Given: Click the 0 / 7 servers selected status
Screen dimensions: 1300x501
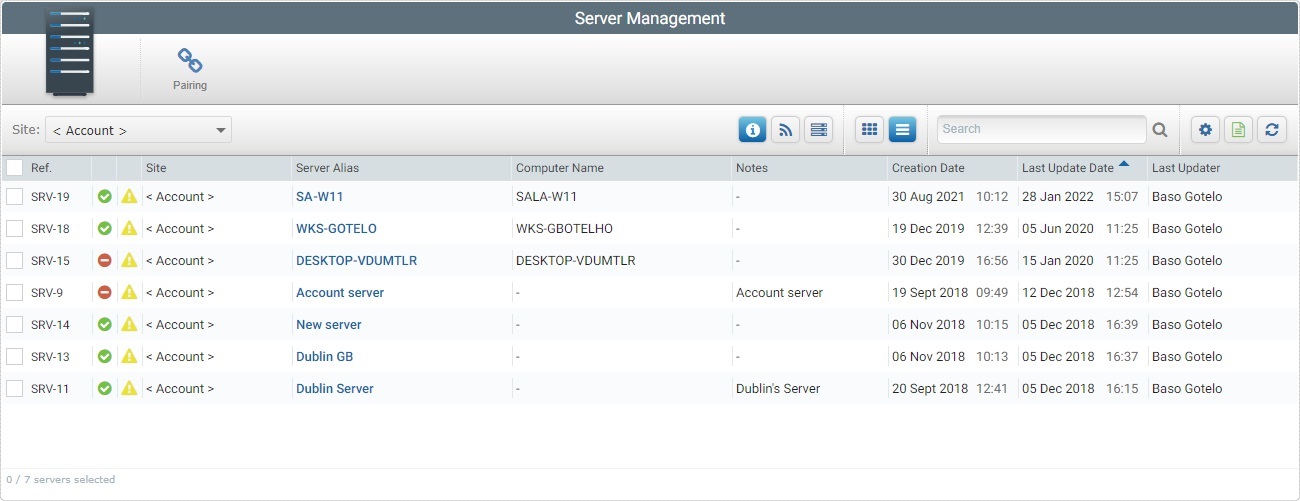Looking at the screenshot, I should click(x=61, y=480).
